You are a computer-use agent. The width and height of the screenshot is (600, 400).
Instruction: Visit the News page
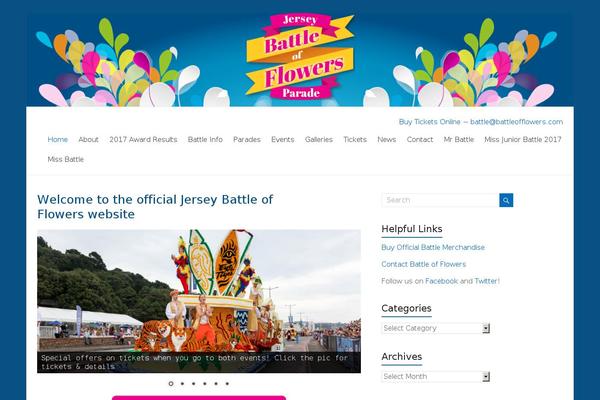[386, 139]
